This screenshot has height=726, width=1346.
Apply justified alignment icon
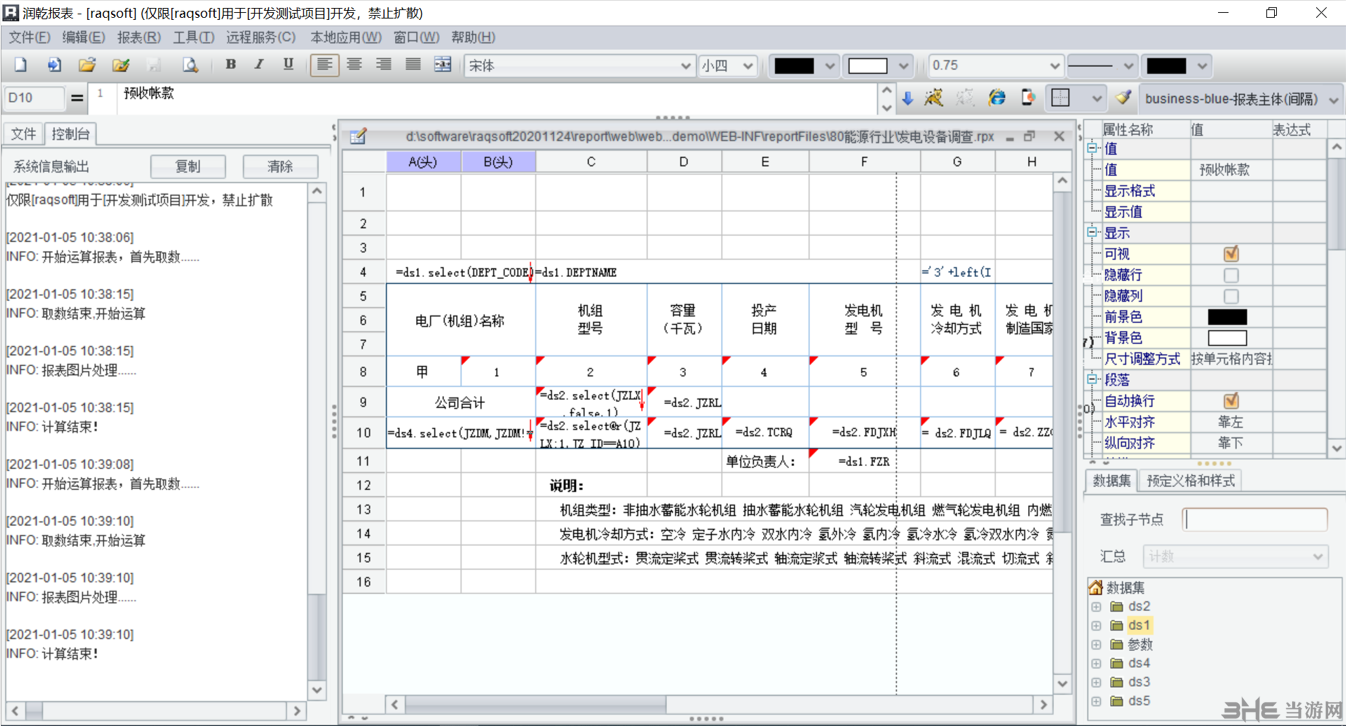pyautogui.click(x=413, y=65)
